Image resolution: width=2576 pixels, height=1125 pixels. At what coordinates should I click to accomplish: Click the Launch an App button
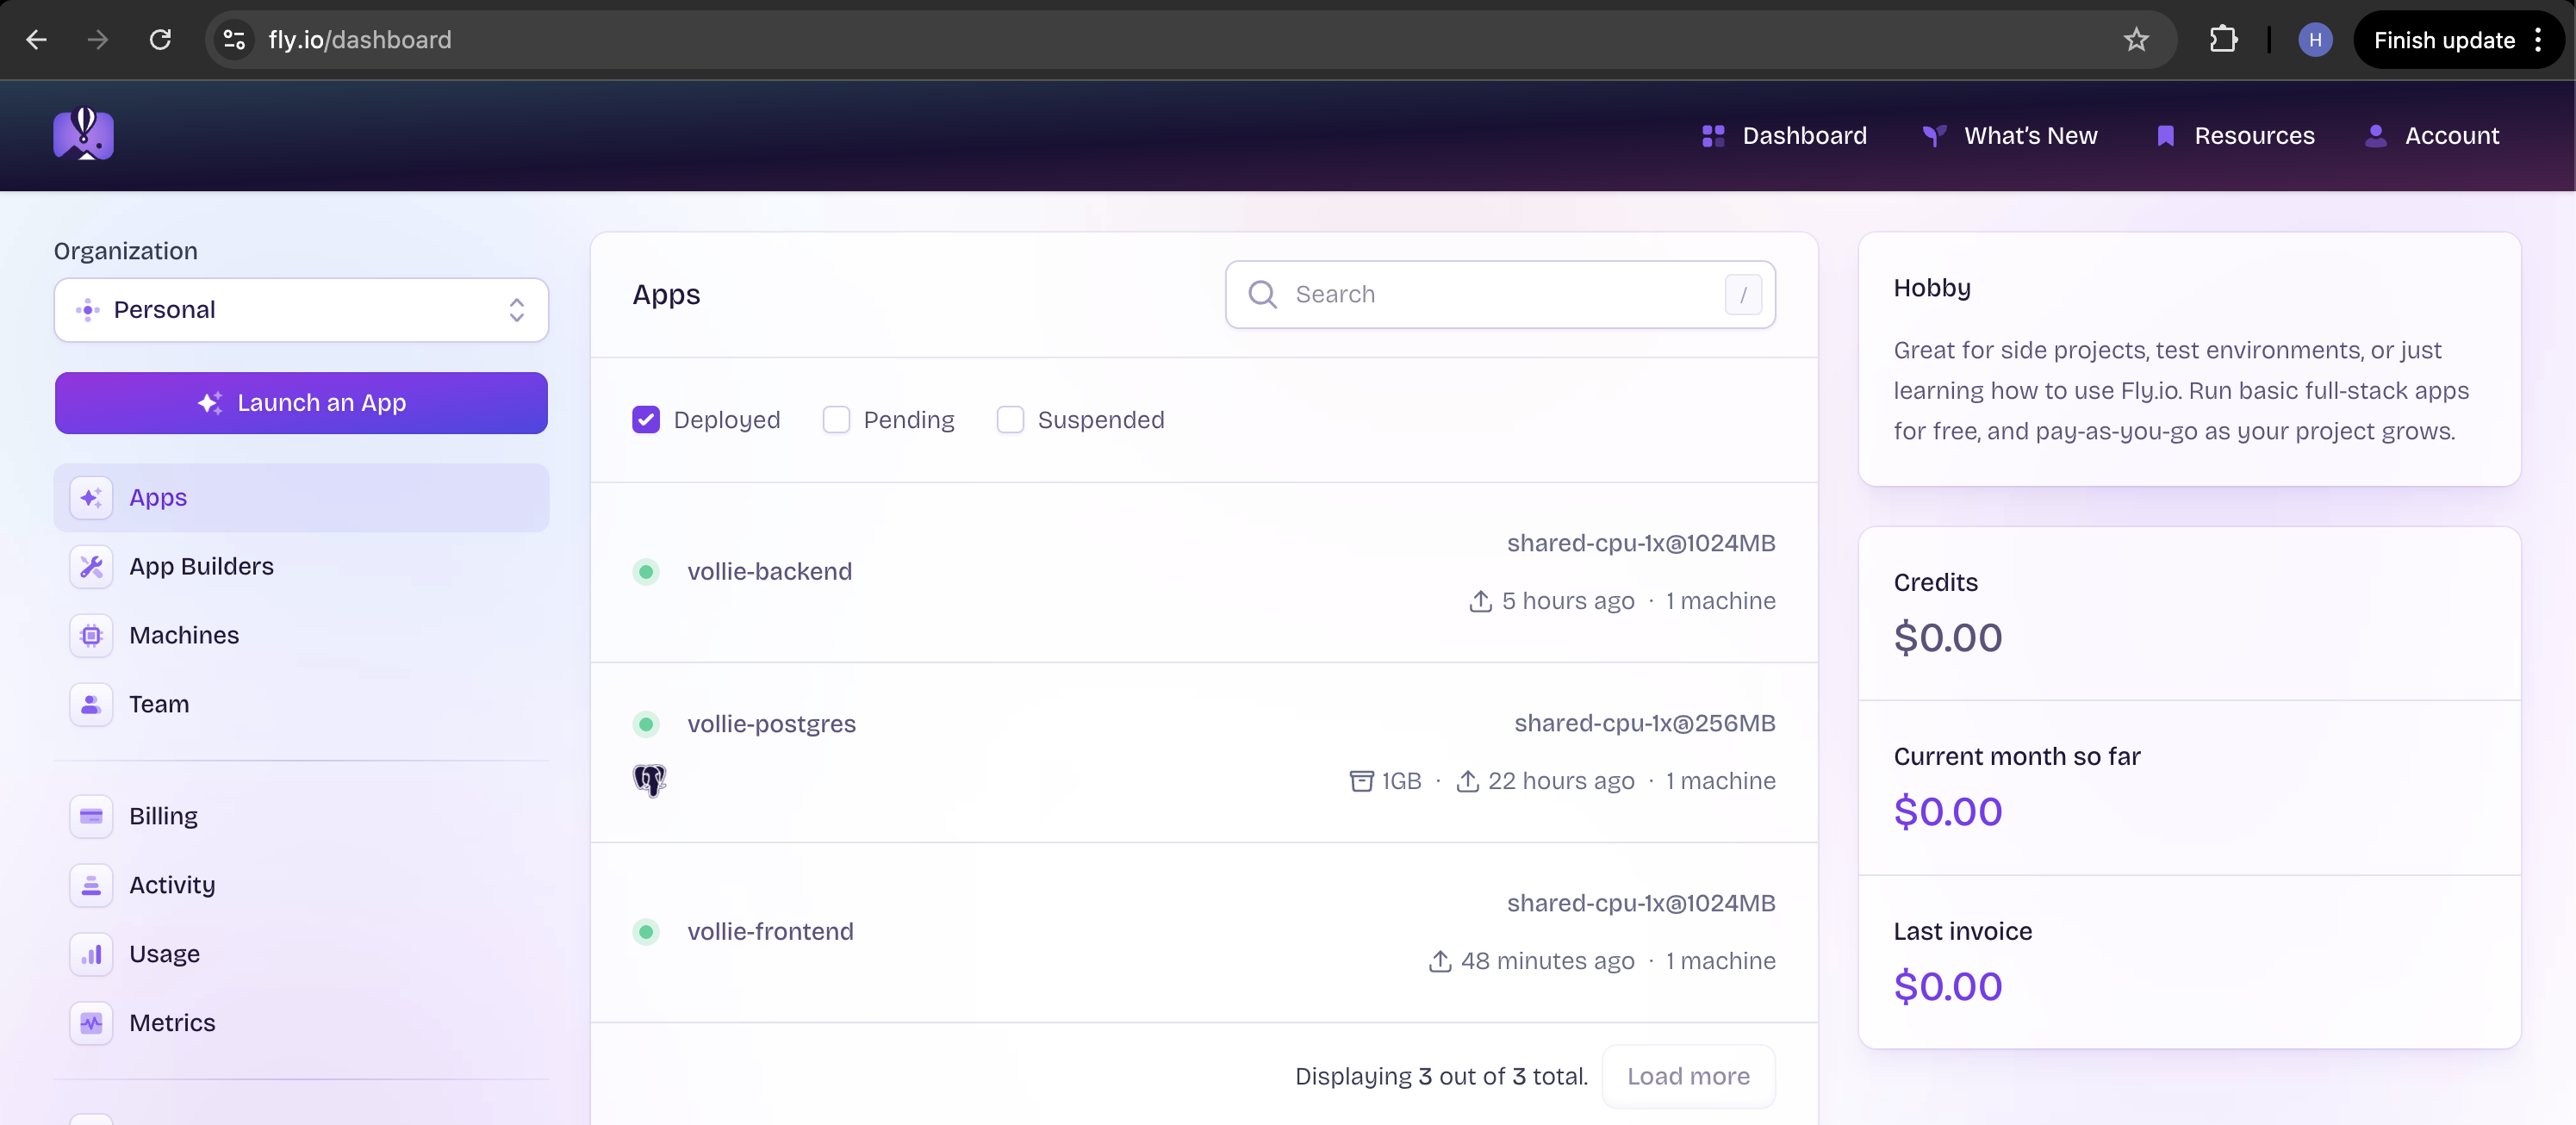pos(301,403)
